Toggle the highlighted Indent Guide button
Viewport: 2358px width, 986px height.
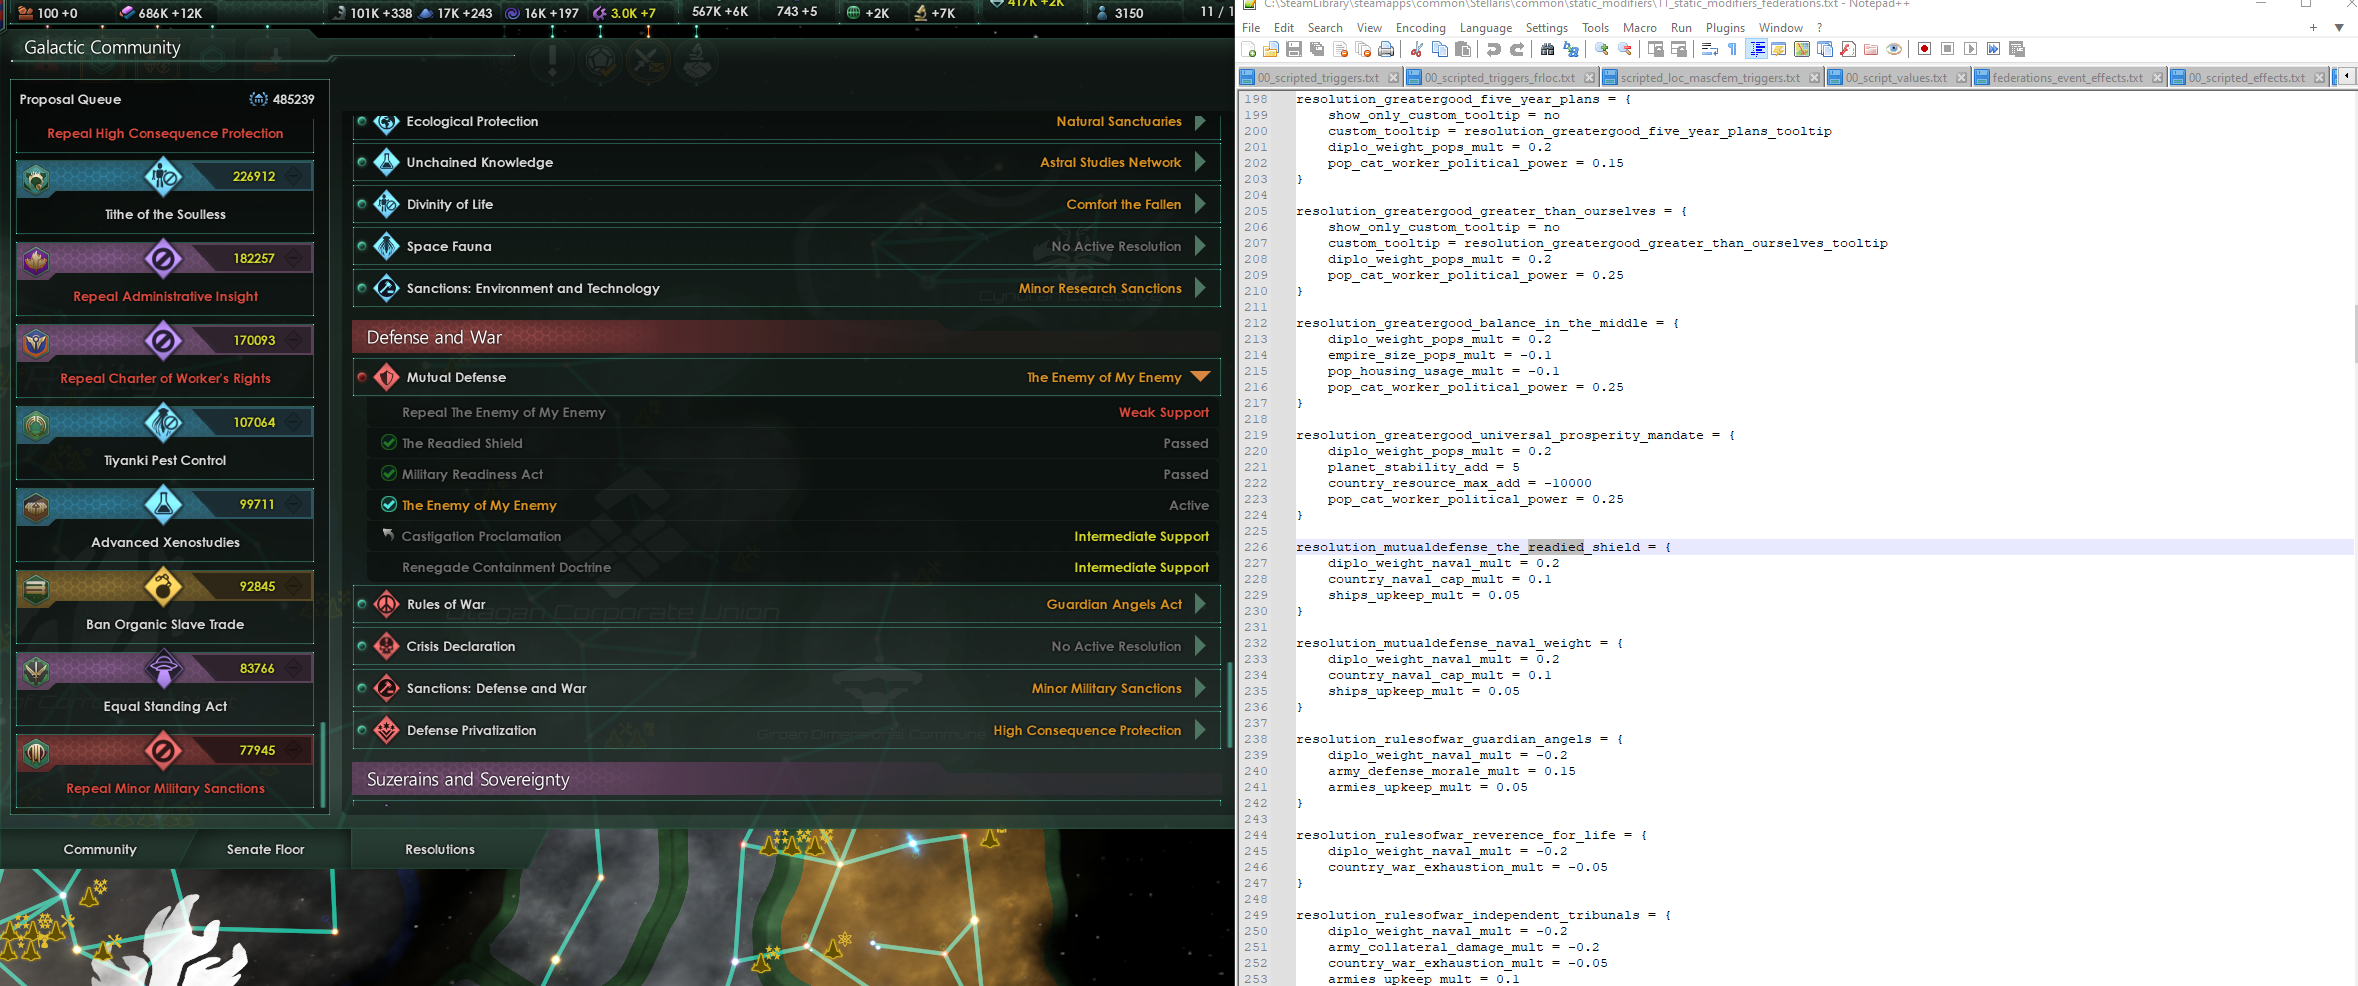point(1756,49)
